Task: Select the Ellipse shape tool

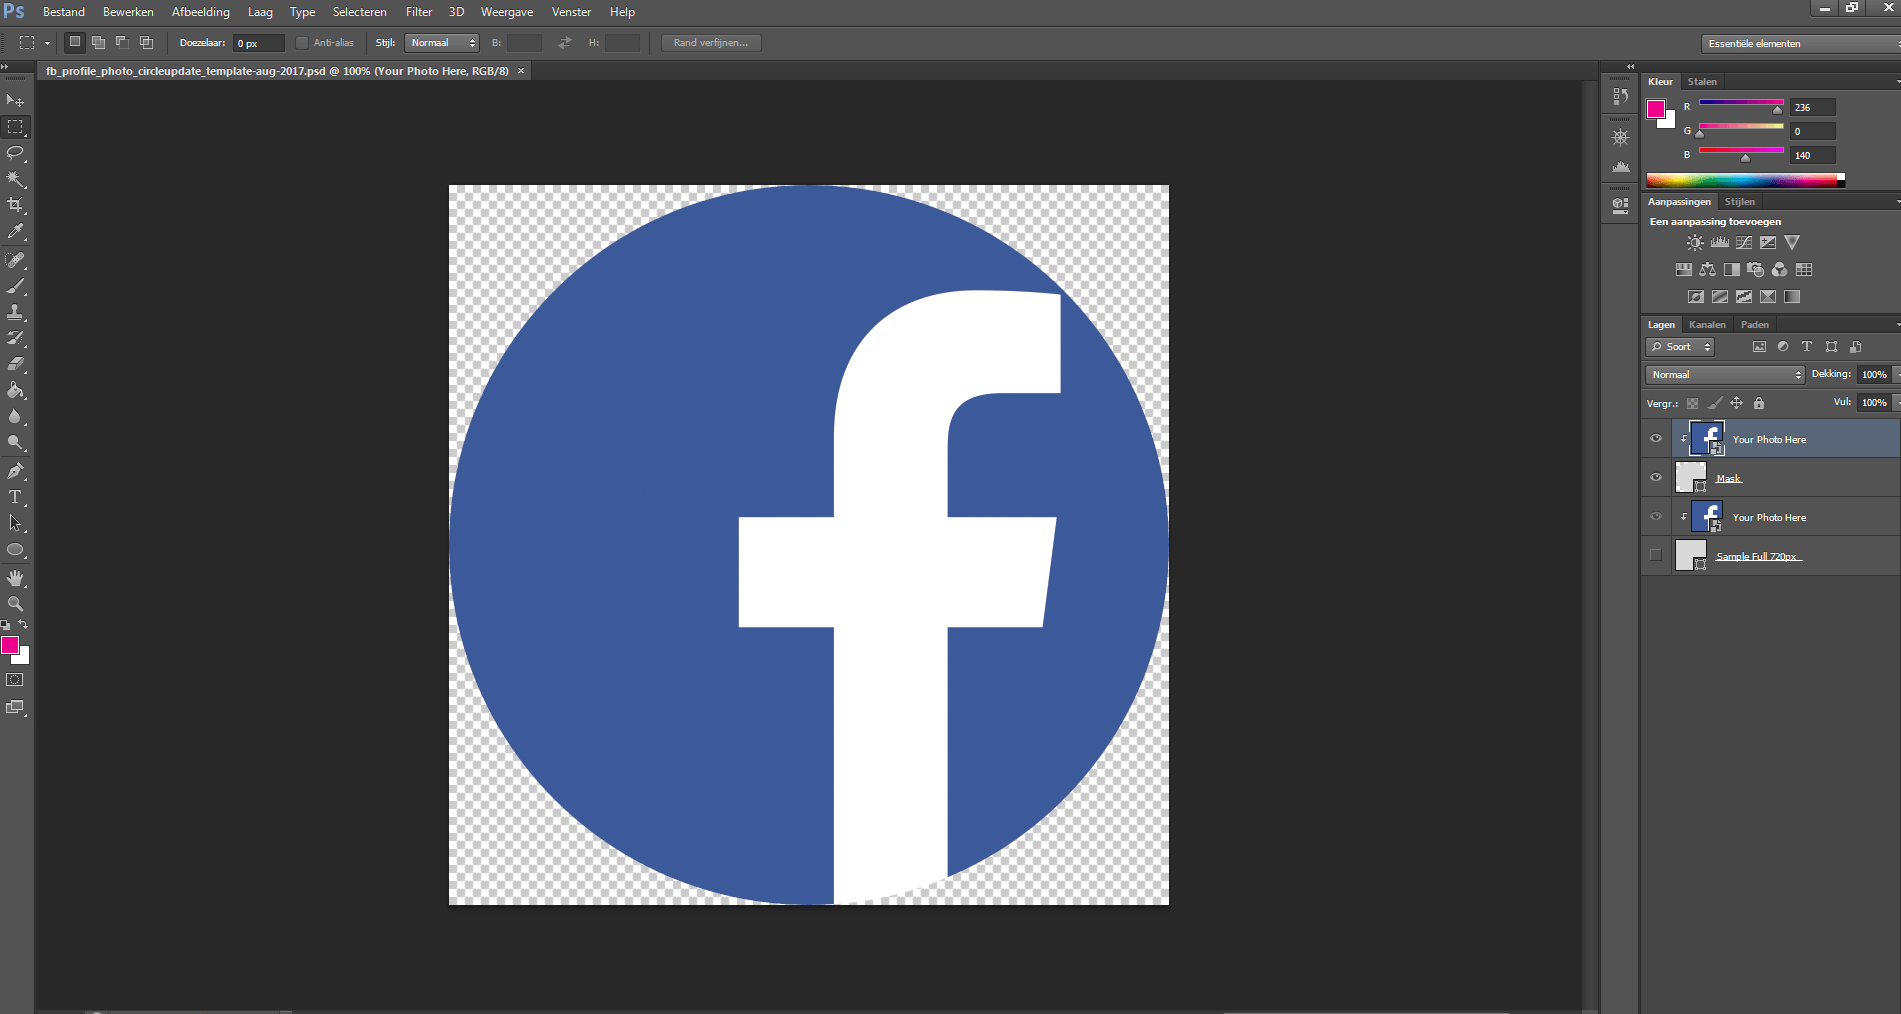Action: pos(15,550)
